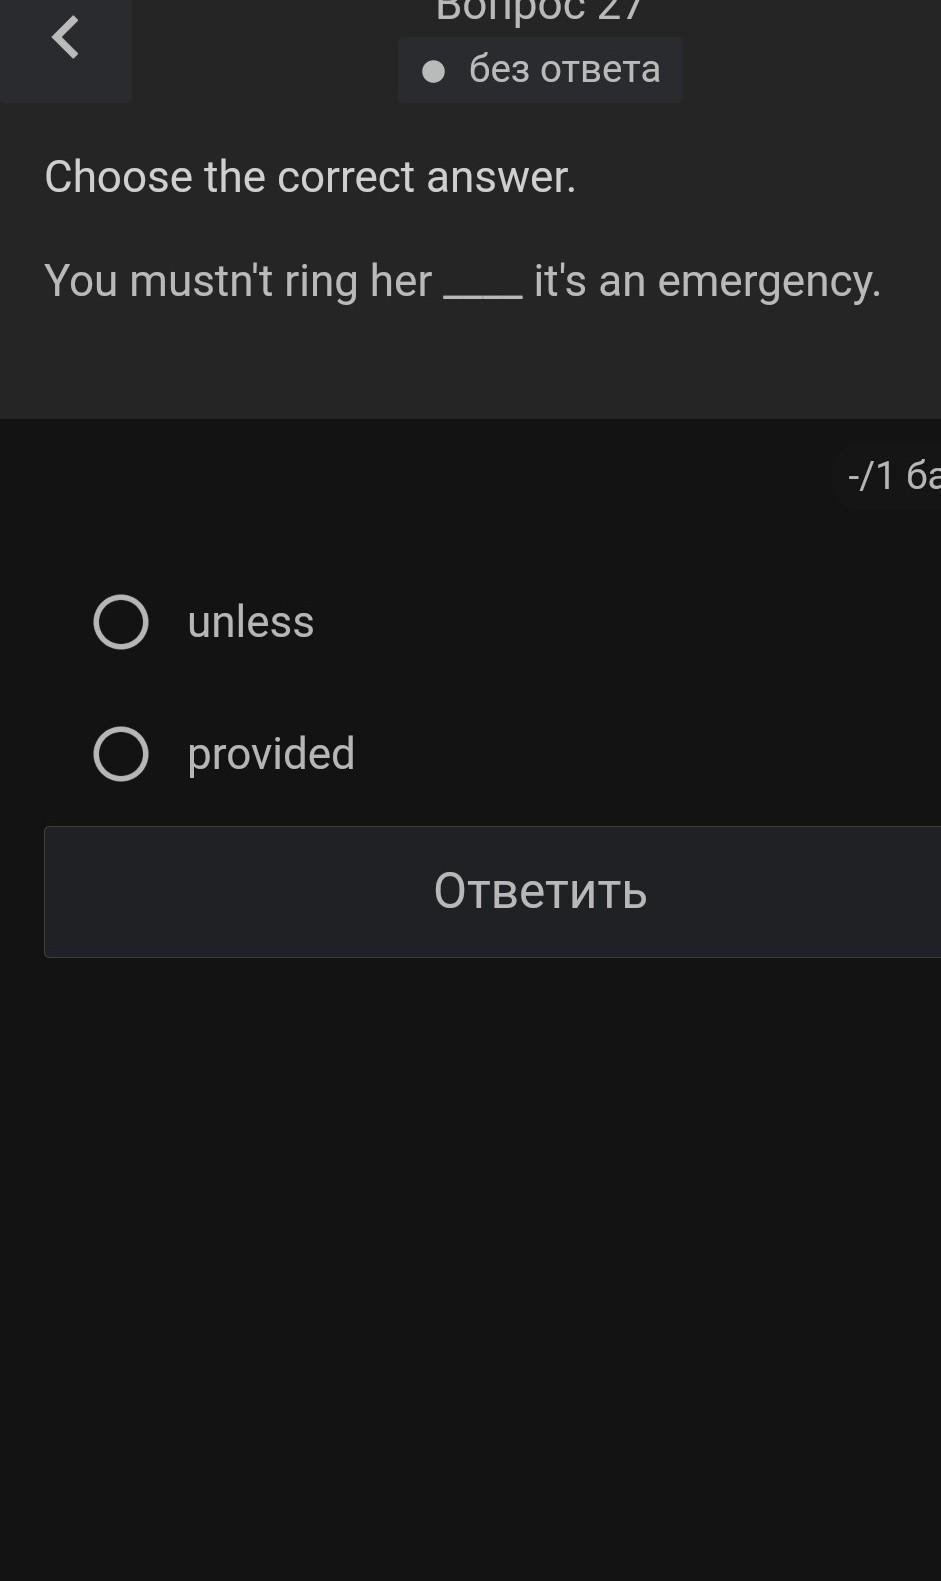
Task: Select the "provided" radio button
Action: pyautogui.click(x=121, y=754)
